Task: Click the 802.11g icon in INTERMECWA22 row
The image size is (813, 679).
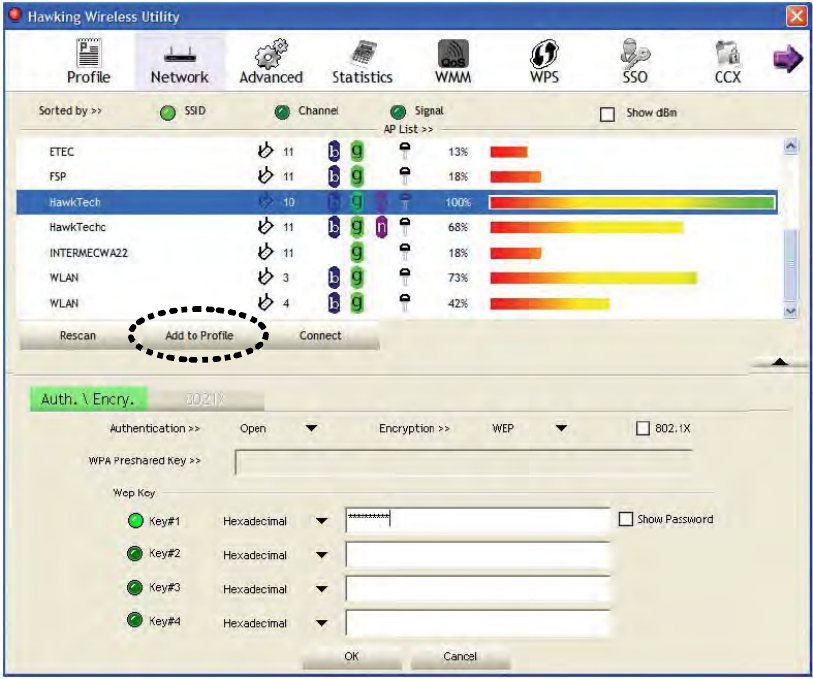Action: 357,252
